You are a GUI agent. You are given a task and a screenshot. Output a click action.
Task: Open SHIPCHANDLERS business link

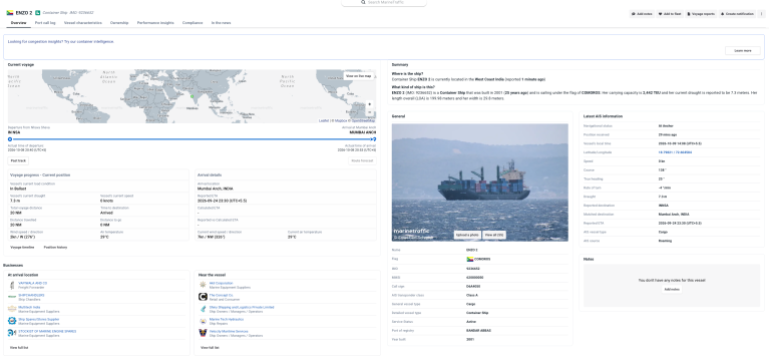click(31, 295)
